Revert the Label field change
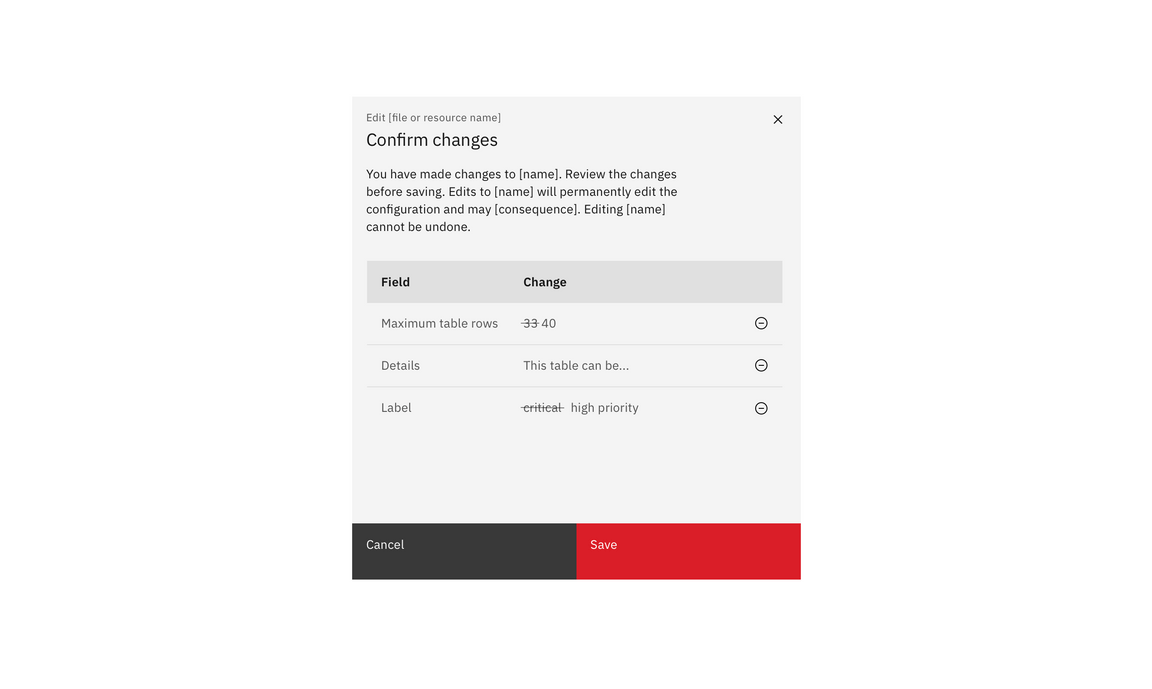 761,407
